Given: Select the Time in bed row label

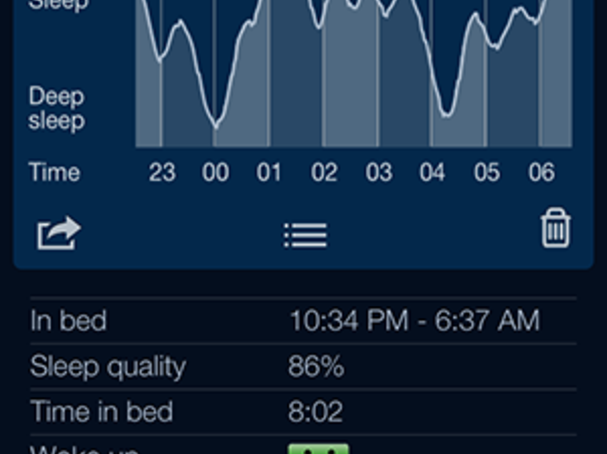Looking at the screenshot, I should pyautogui.click(x=101, y=411).
